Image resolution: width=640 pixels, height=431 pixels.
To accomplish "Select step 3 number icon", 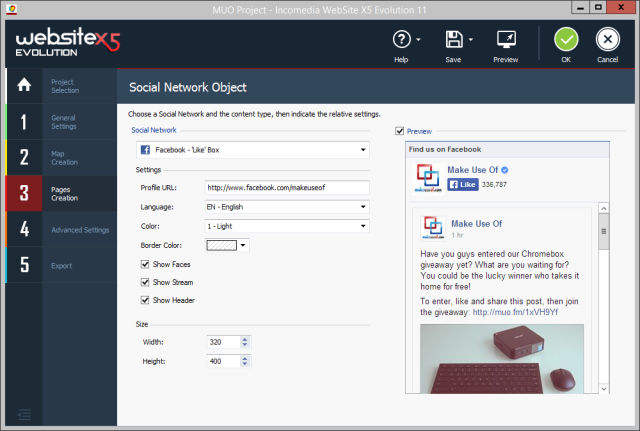I will click(24, 193).
